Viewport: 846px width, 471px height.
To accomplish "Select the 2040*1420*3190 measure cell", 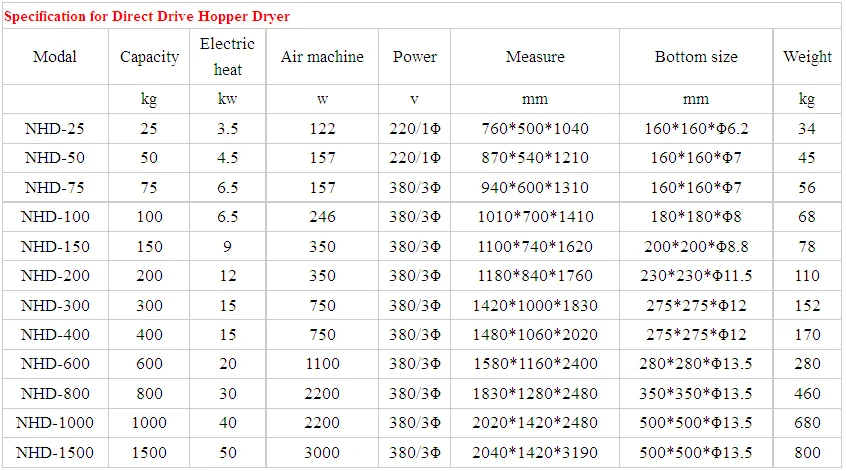I will 534,453.
